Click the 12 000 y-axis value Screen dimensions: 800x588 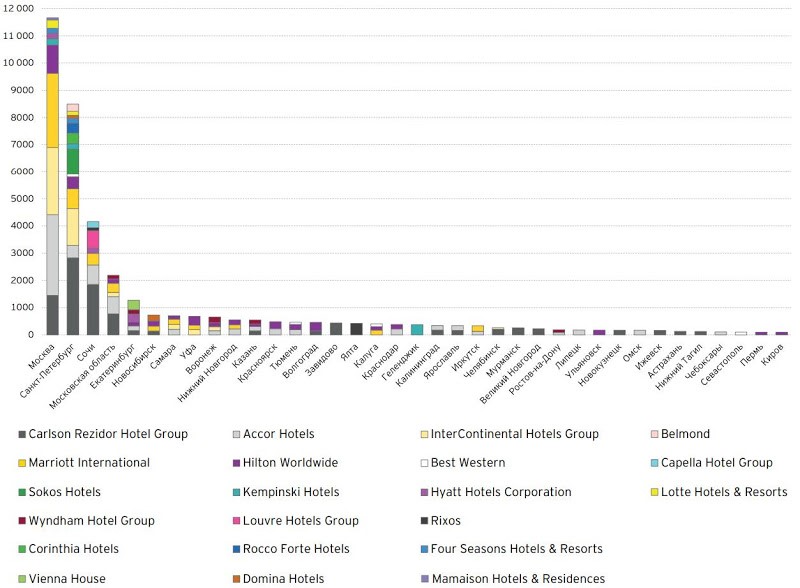(x=18, y=9)
